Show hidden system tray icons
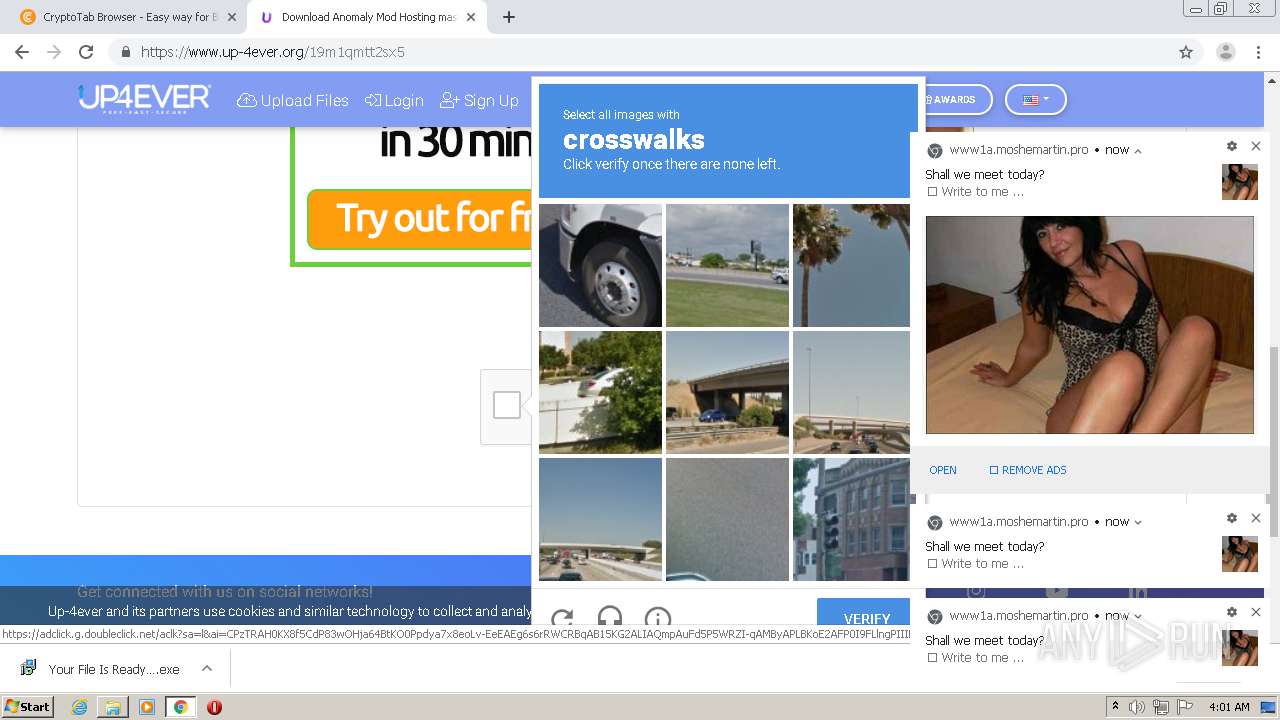1280x720 pixels. tap(1115, 706)
